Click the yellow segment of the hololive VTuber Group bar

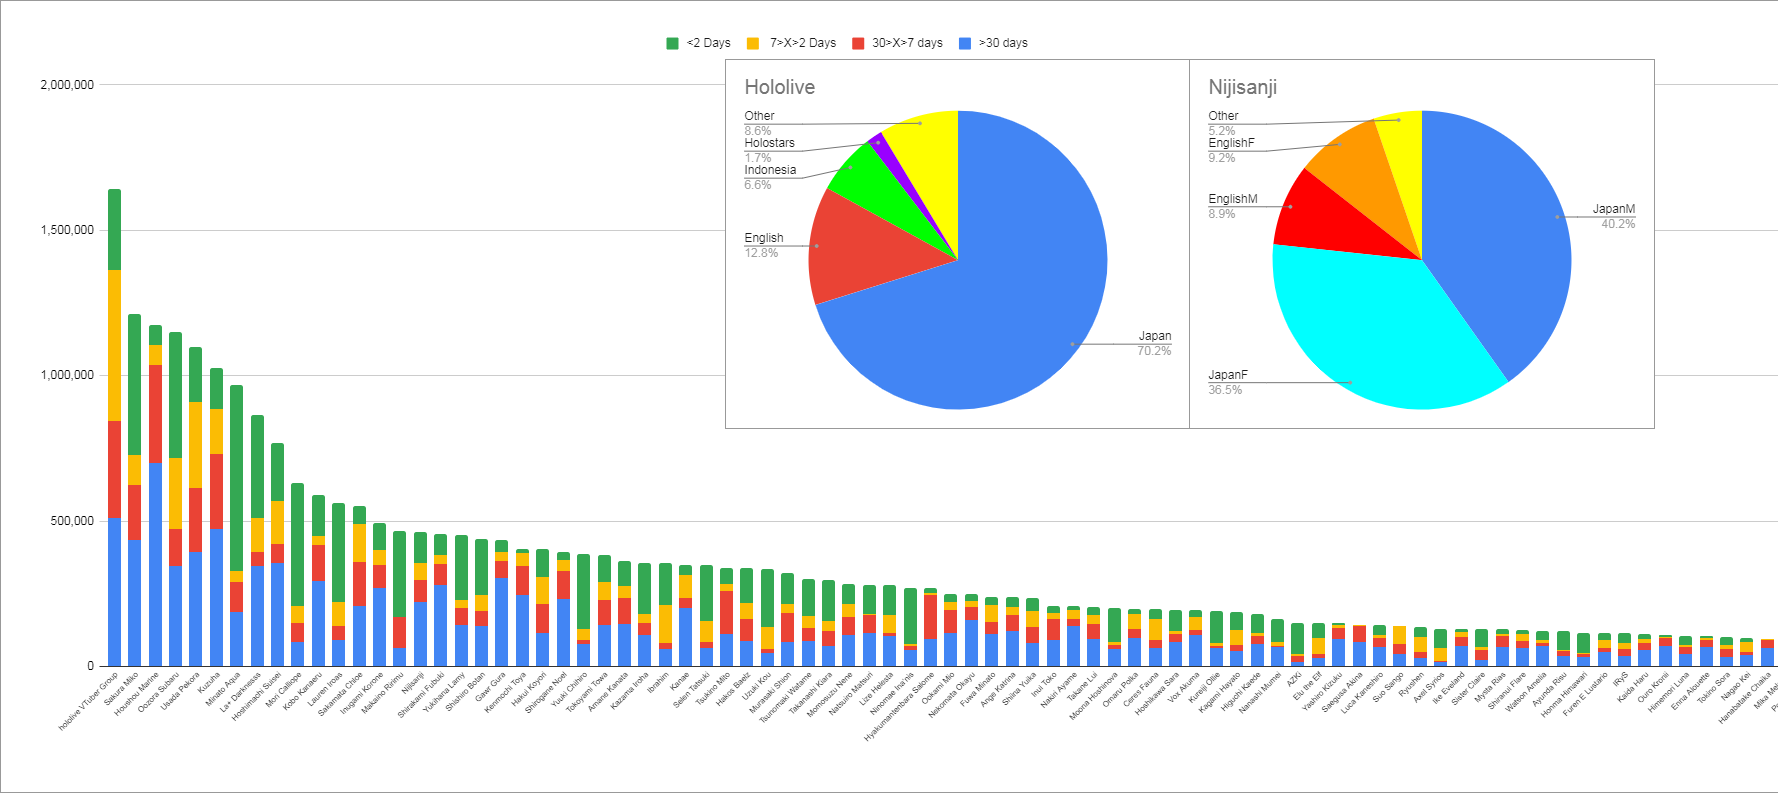(x=114, y=345)
